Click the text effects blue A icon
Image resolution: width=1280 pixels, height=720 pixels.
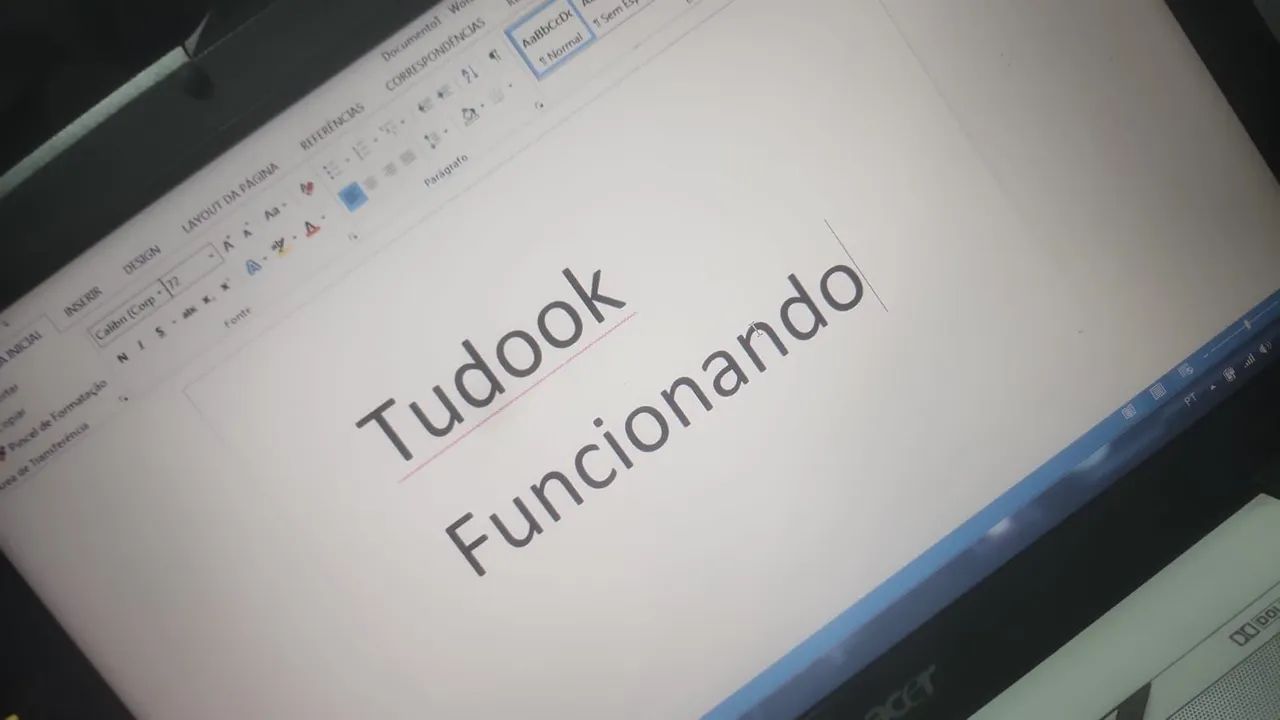[252, 264]
